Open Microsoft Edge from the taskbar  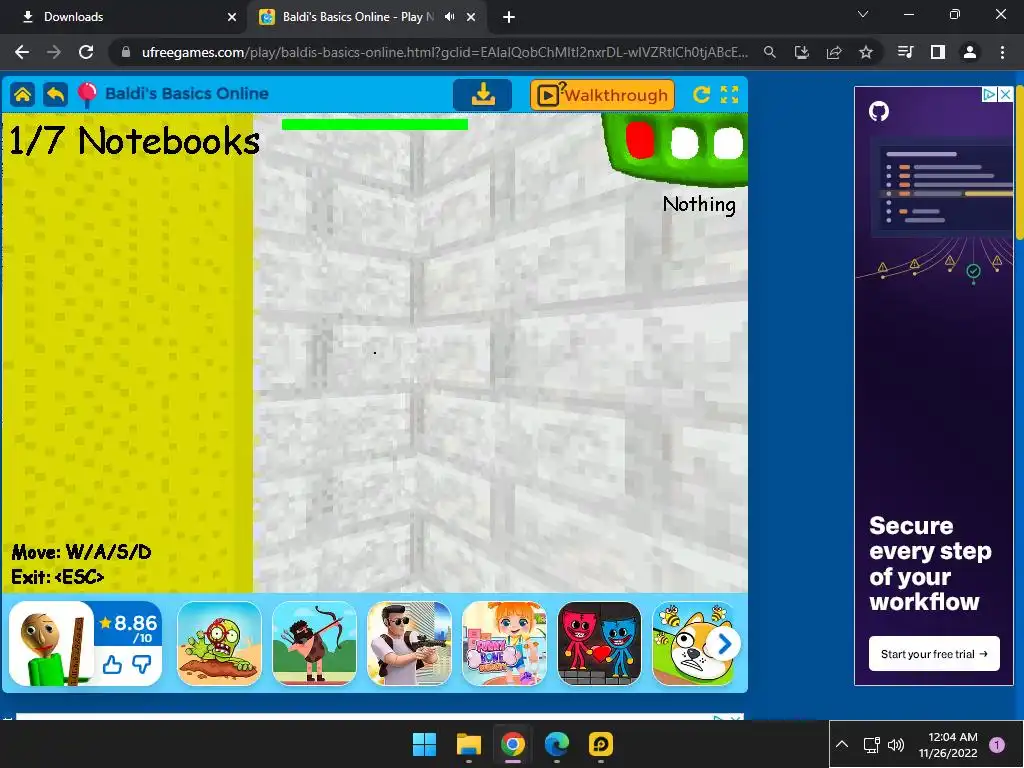pos(556,744)
